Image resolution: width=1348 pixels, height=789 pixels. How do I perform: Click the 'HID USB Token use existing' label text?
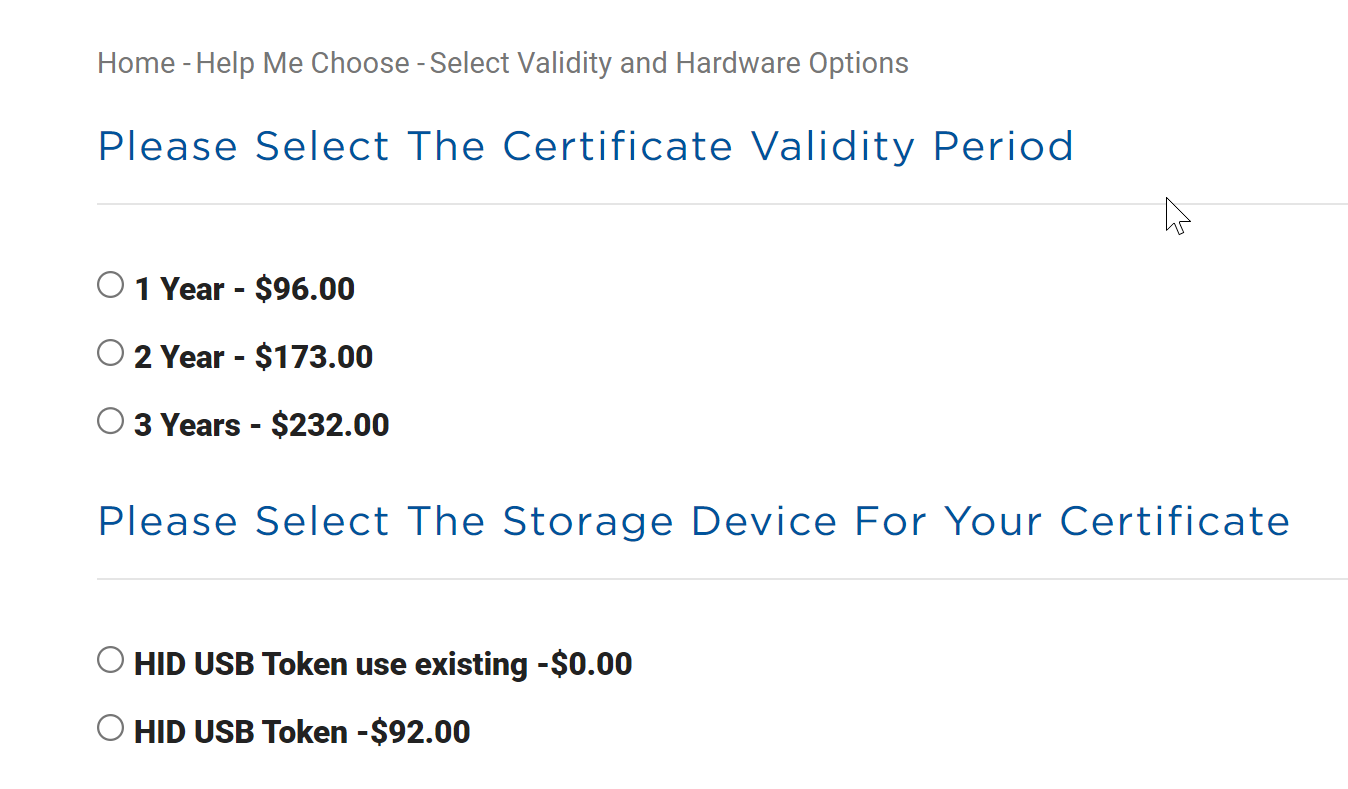[x=330, y=665]
